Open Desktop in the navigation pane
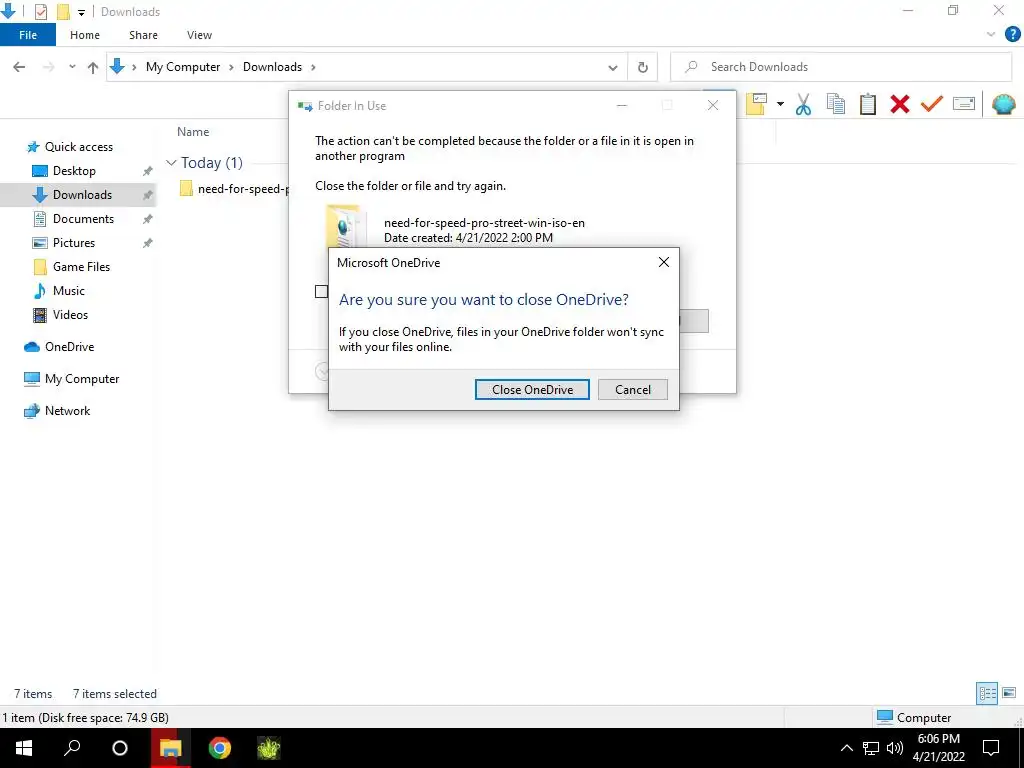Image resolution: width=1024 pixels, height=768 pixels. click(x=74, y=171)
